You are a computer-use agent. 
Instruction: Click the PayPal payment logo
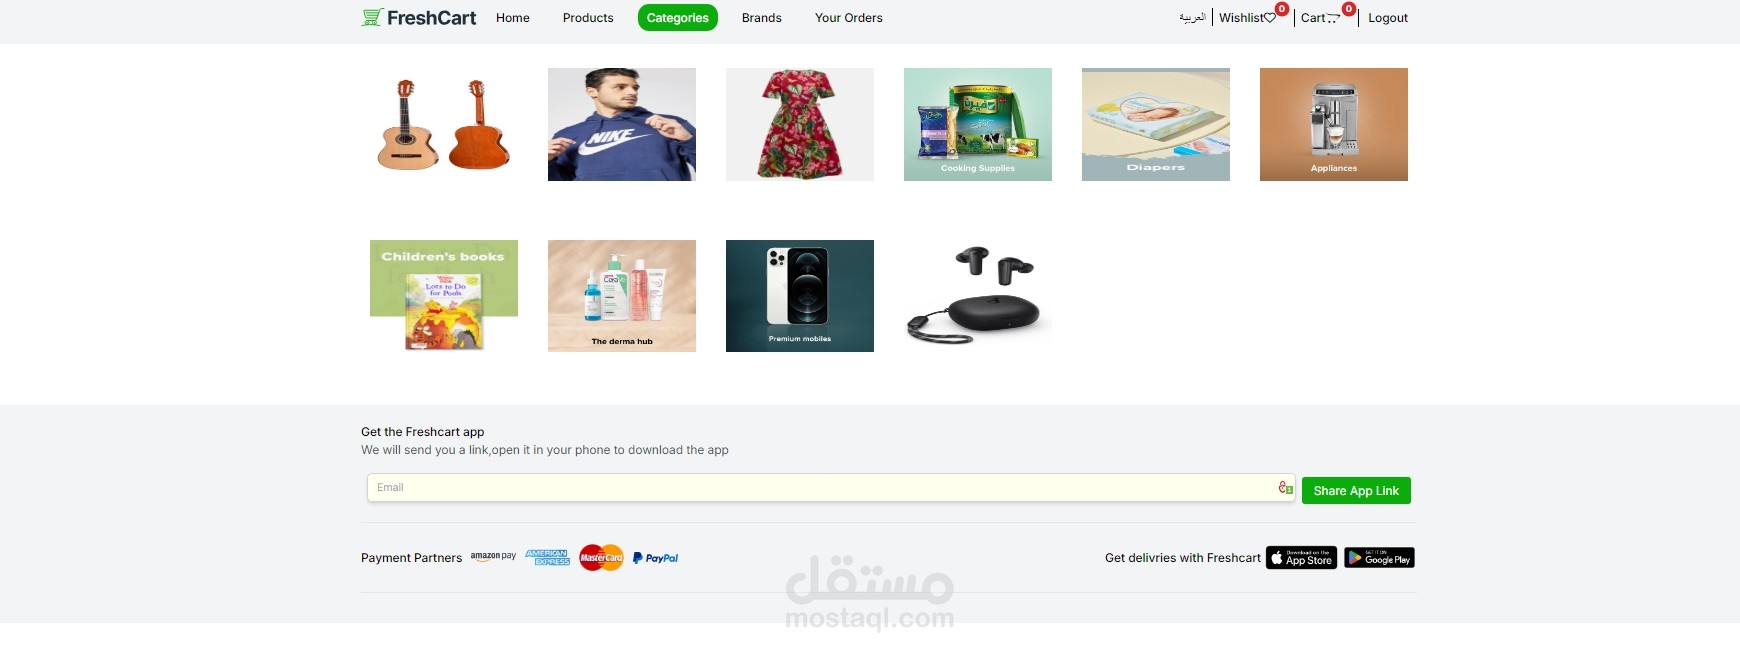(x=655, y=558)
